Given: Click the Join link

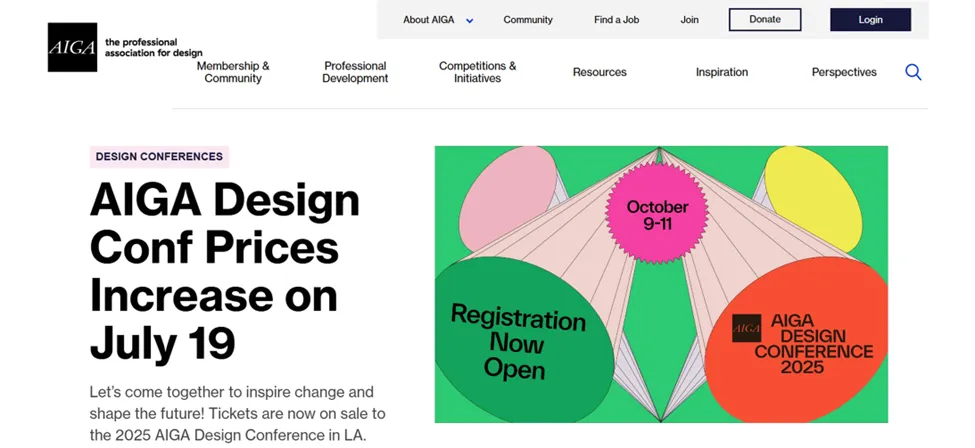Looking at the screenshot, I should pos(689,20).
